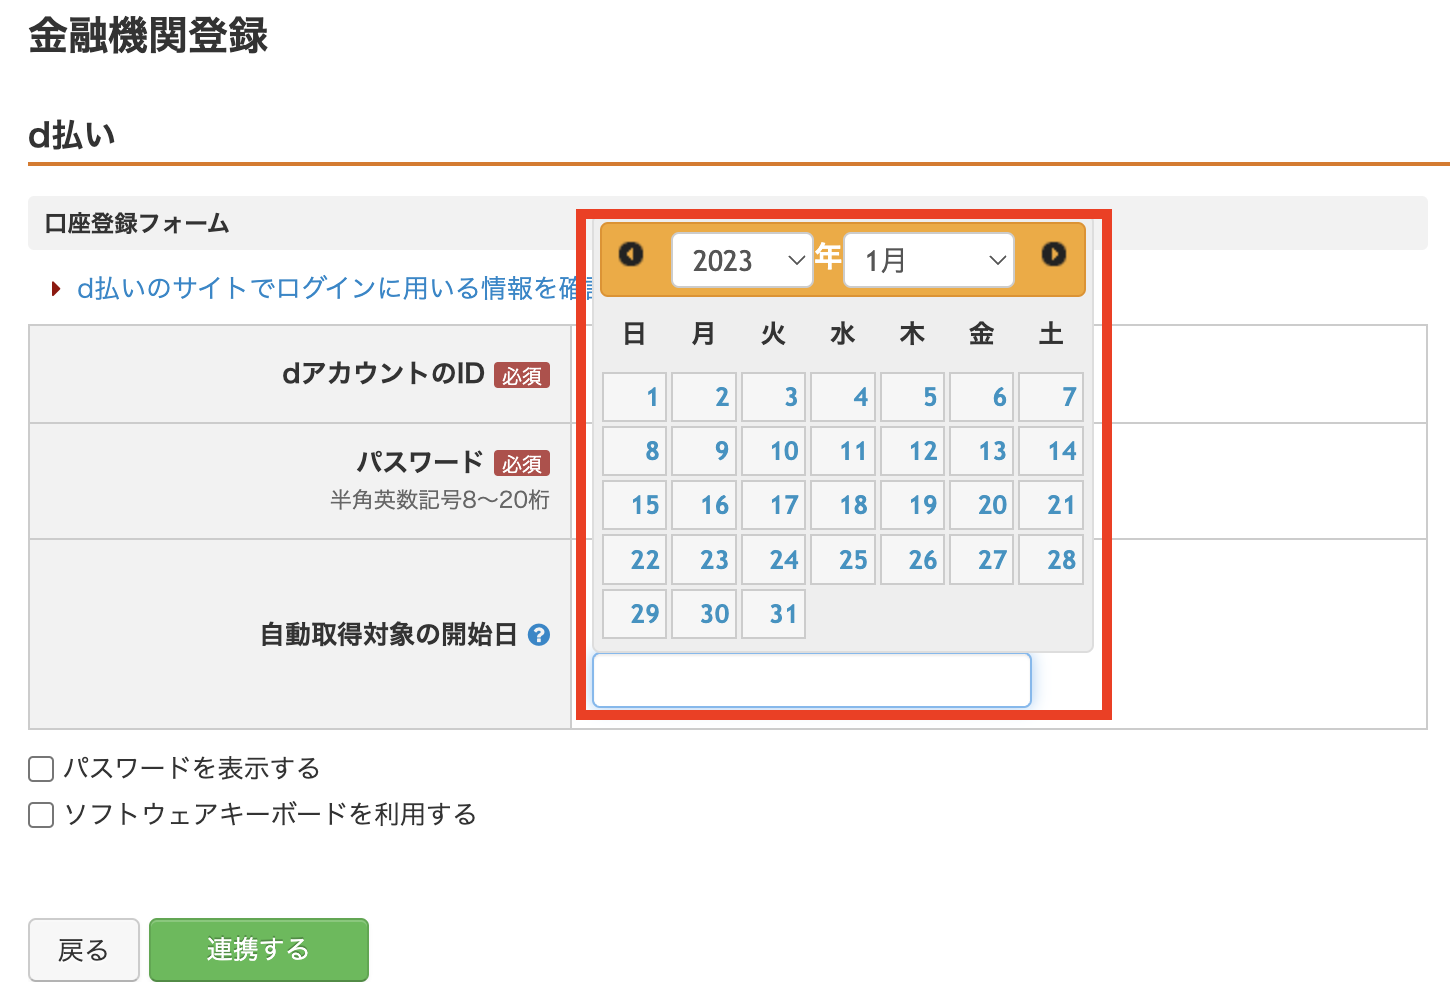Choose day 6 in the calendar
This screenshot has width=1450, height=993.
coord(982,397)
